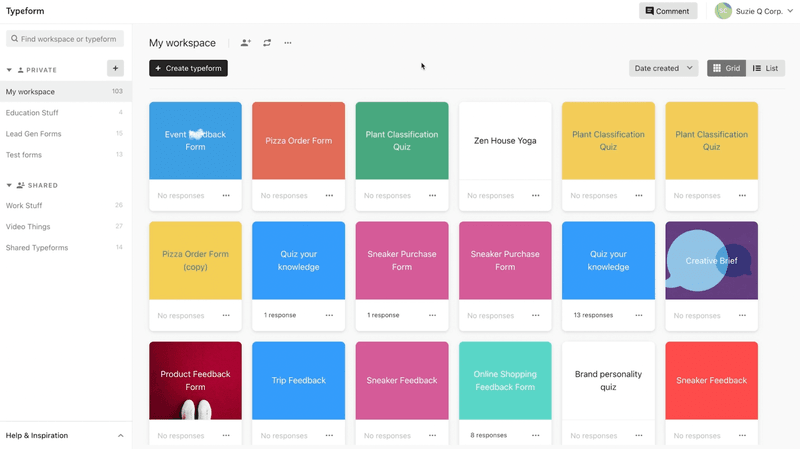Click the Suzie Q Corp. avatar icon
The width and height of the screenshot is (800, 449).
[x=723, y=11]
